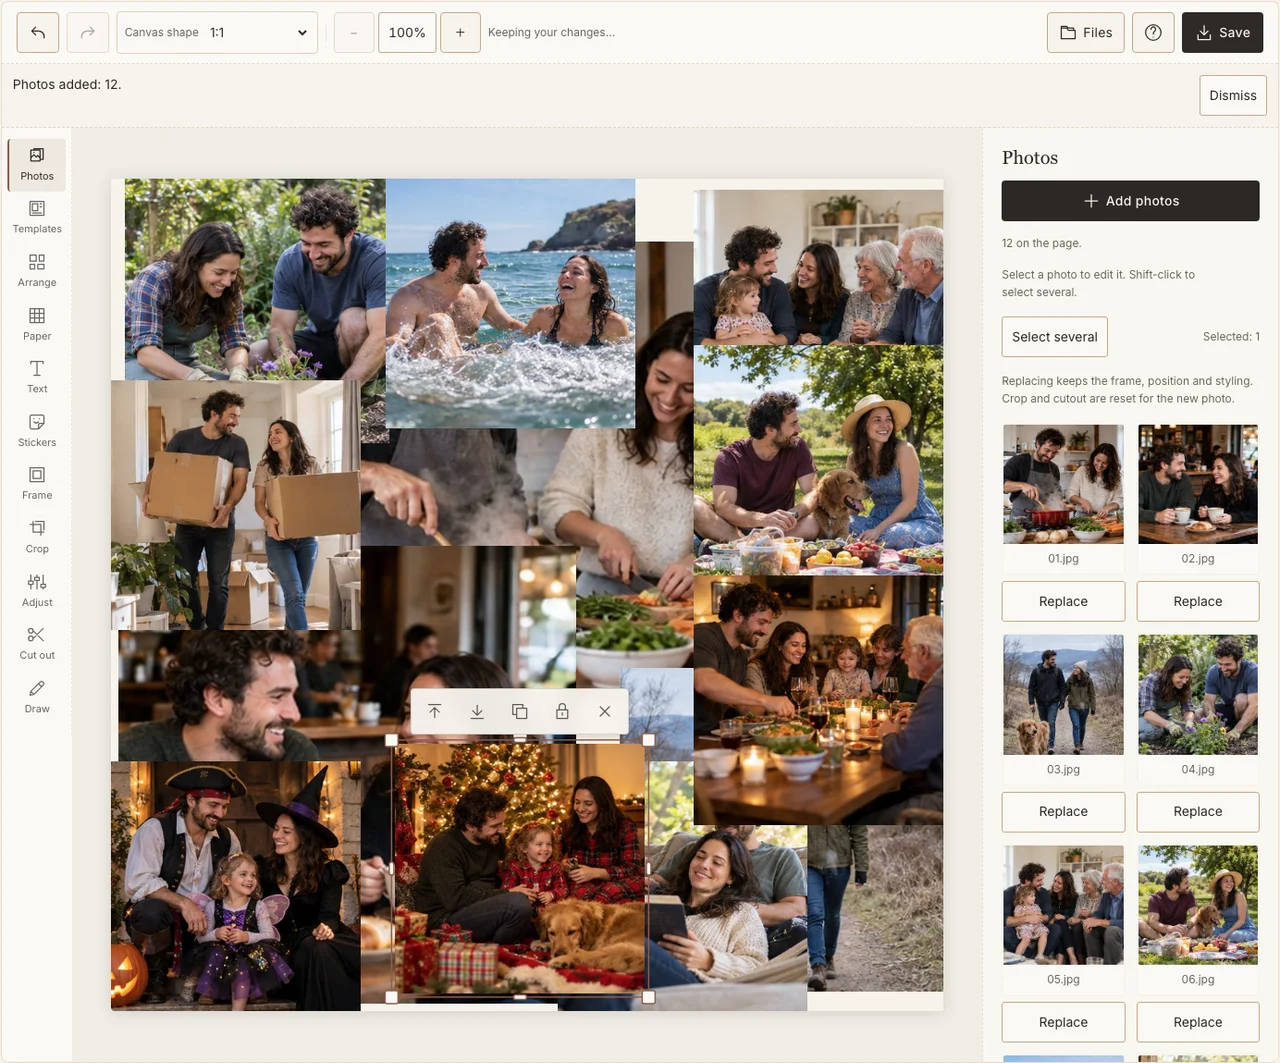
Task: Select the 02.jpg cafe thumbnail
Action: 1198,484
